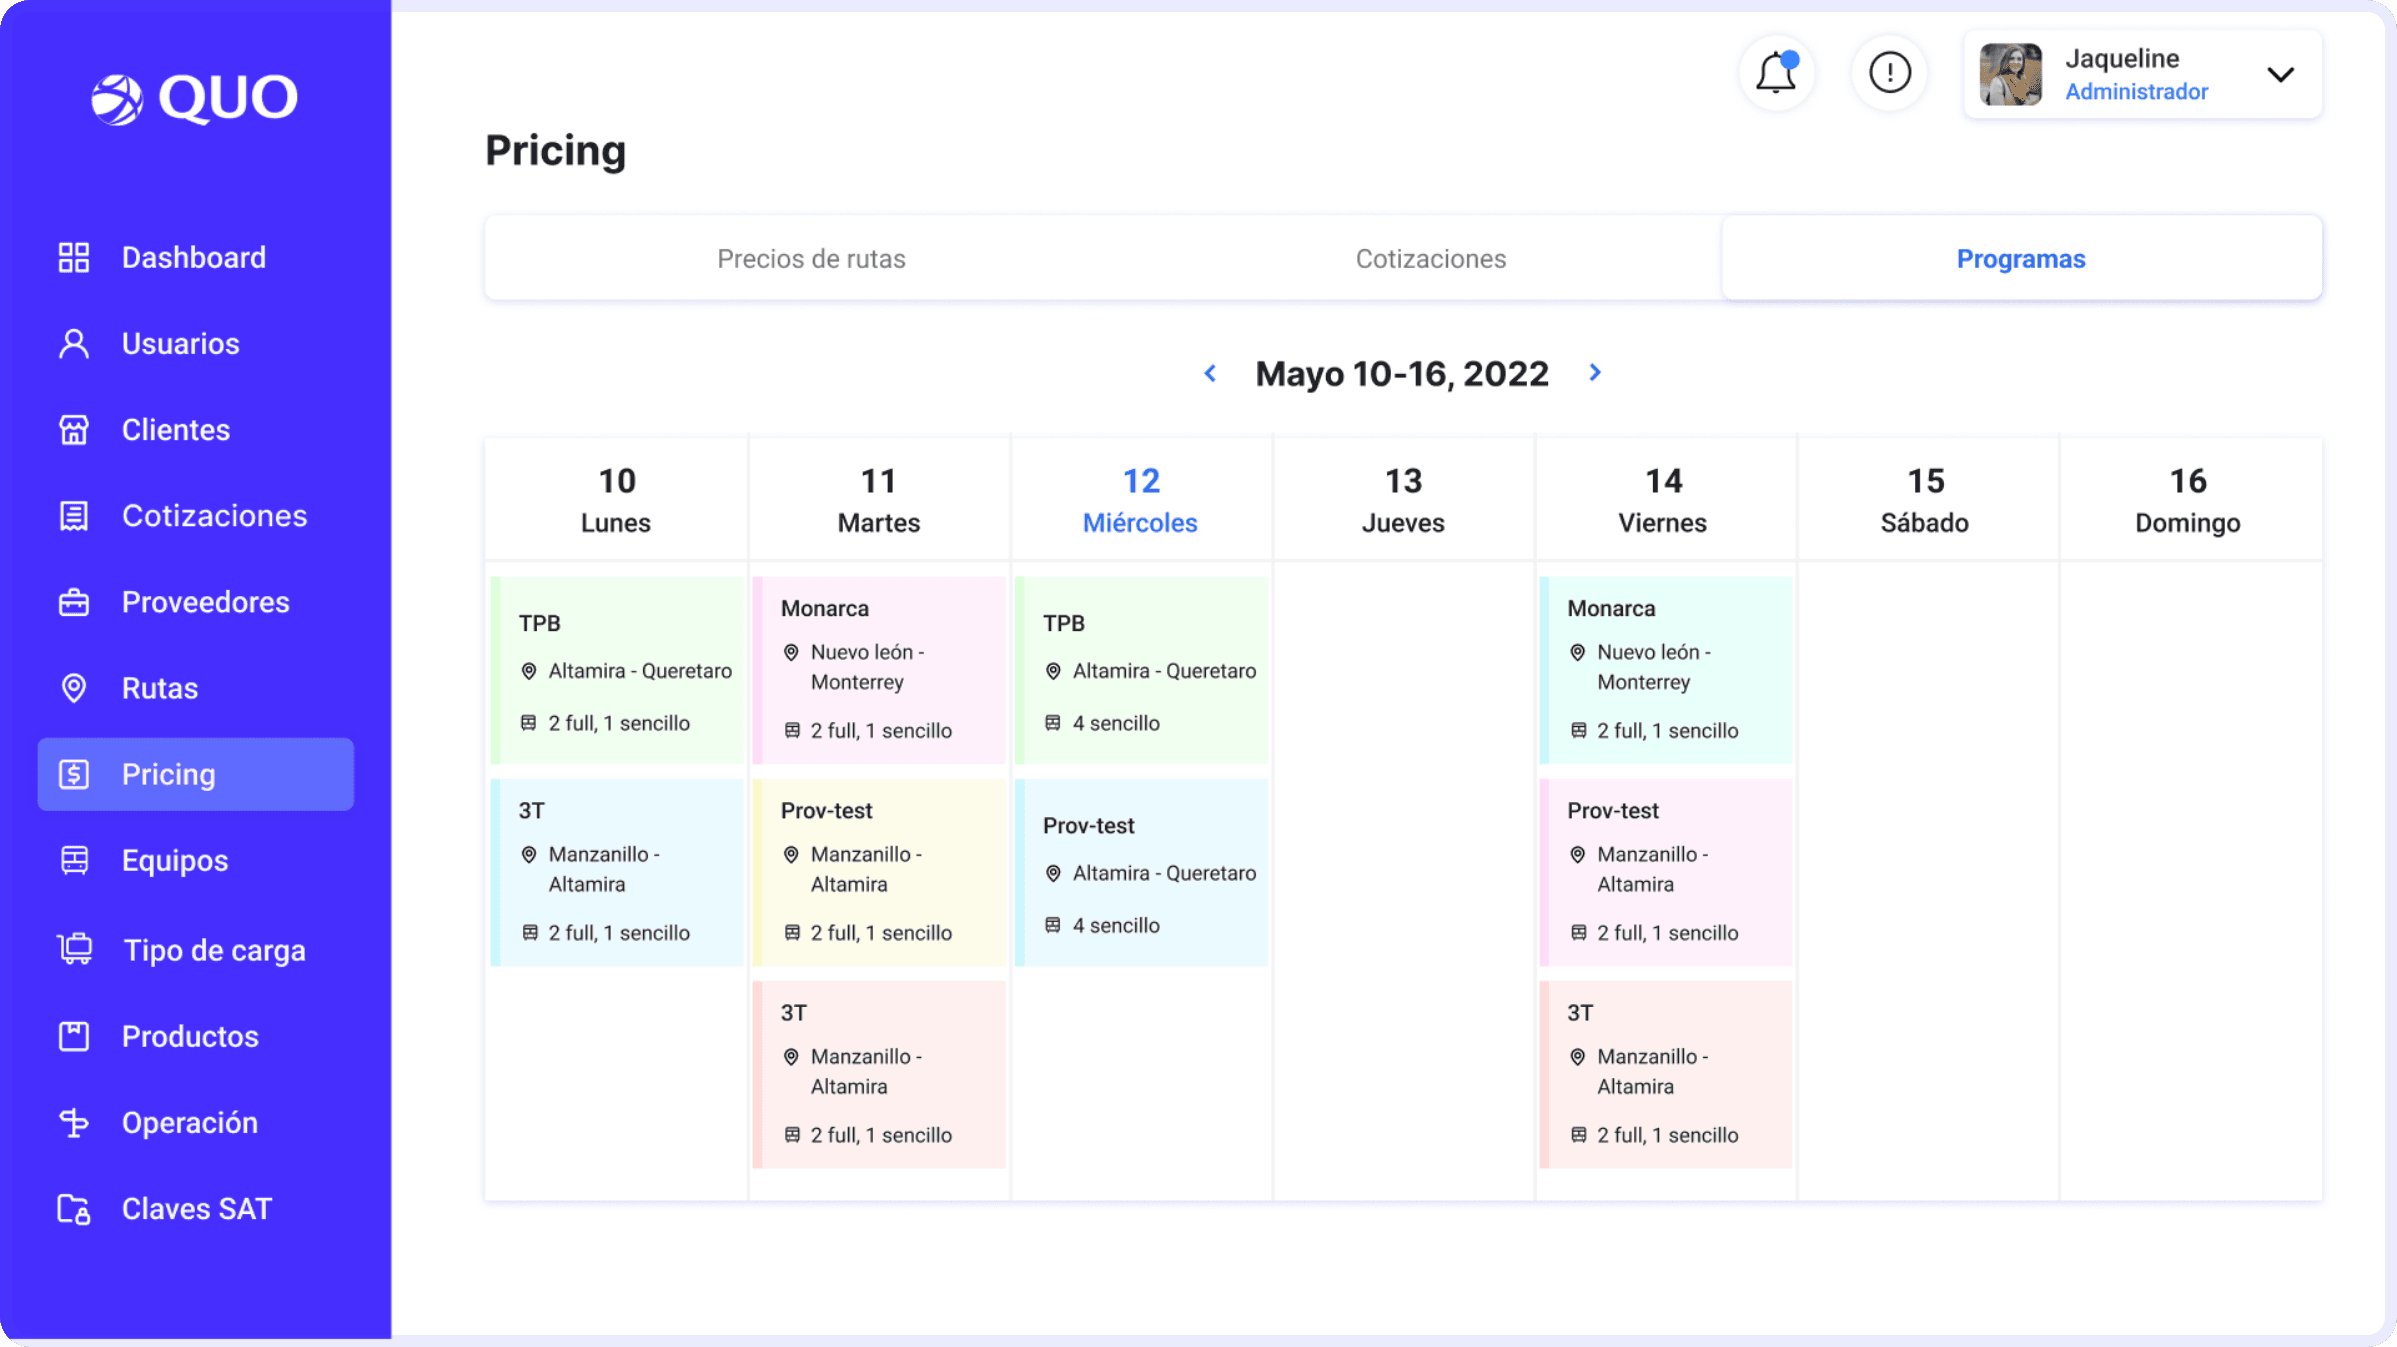Click Jaqueline's profile avatar photo
2397x1347 pixels.
coord(2010,75)
